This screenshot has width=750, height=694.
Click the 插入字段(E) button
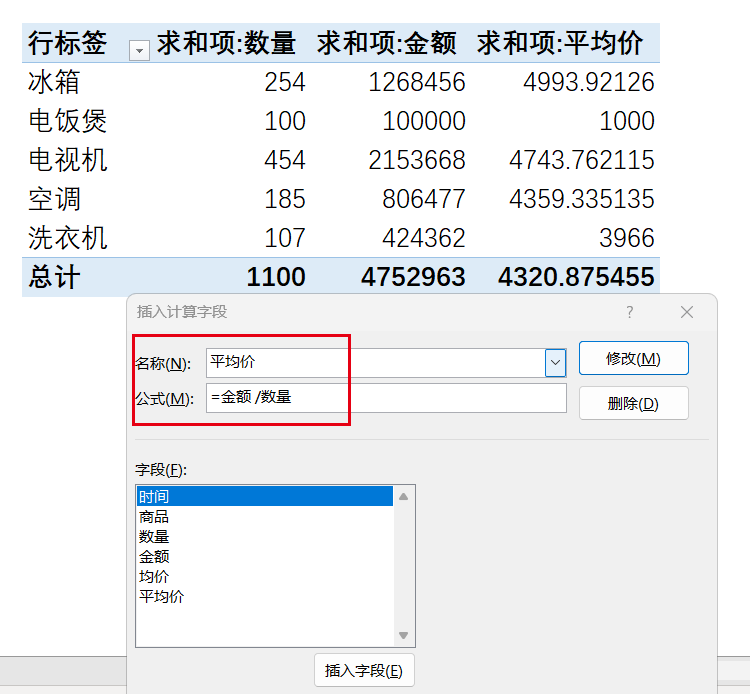[x=364, y=670]
